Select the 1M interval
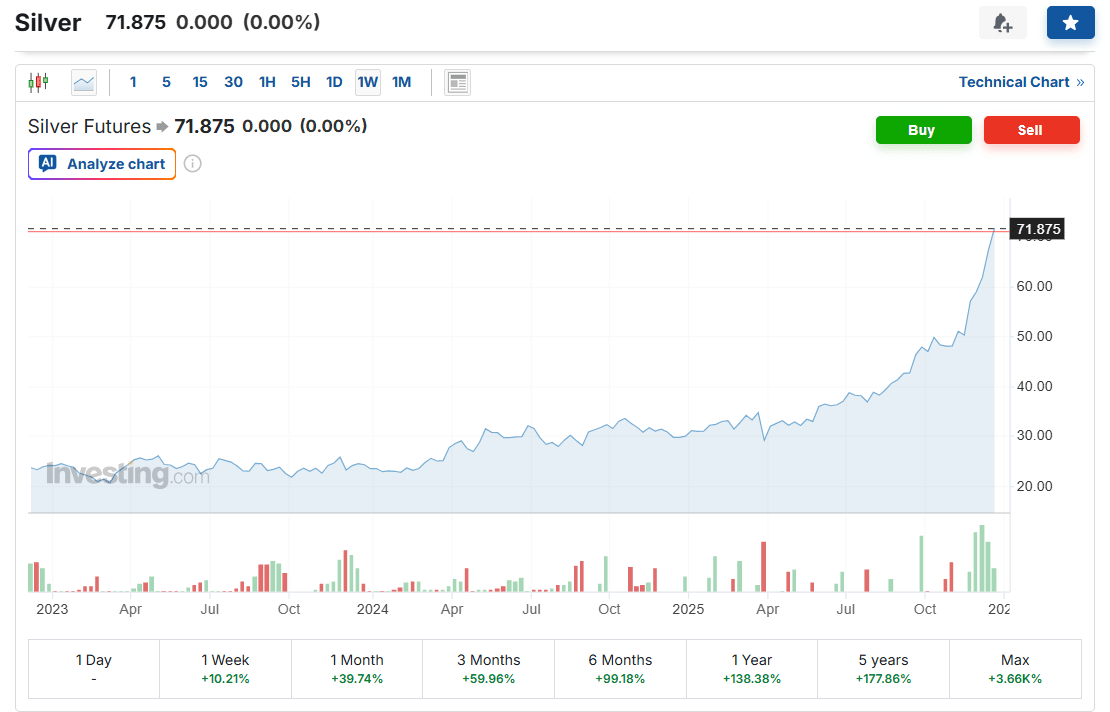This screenshot has width=1110, height=712. point(401,82)
